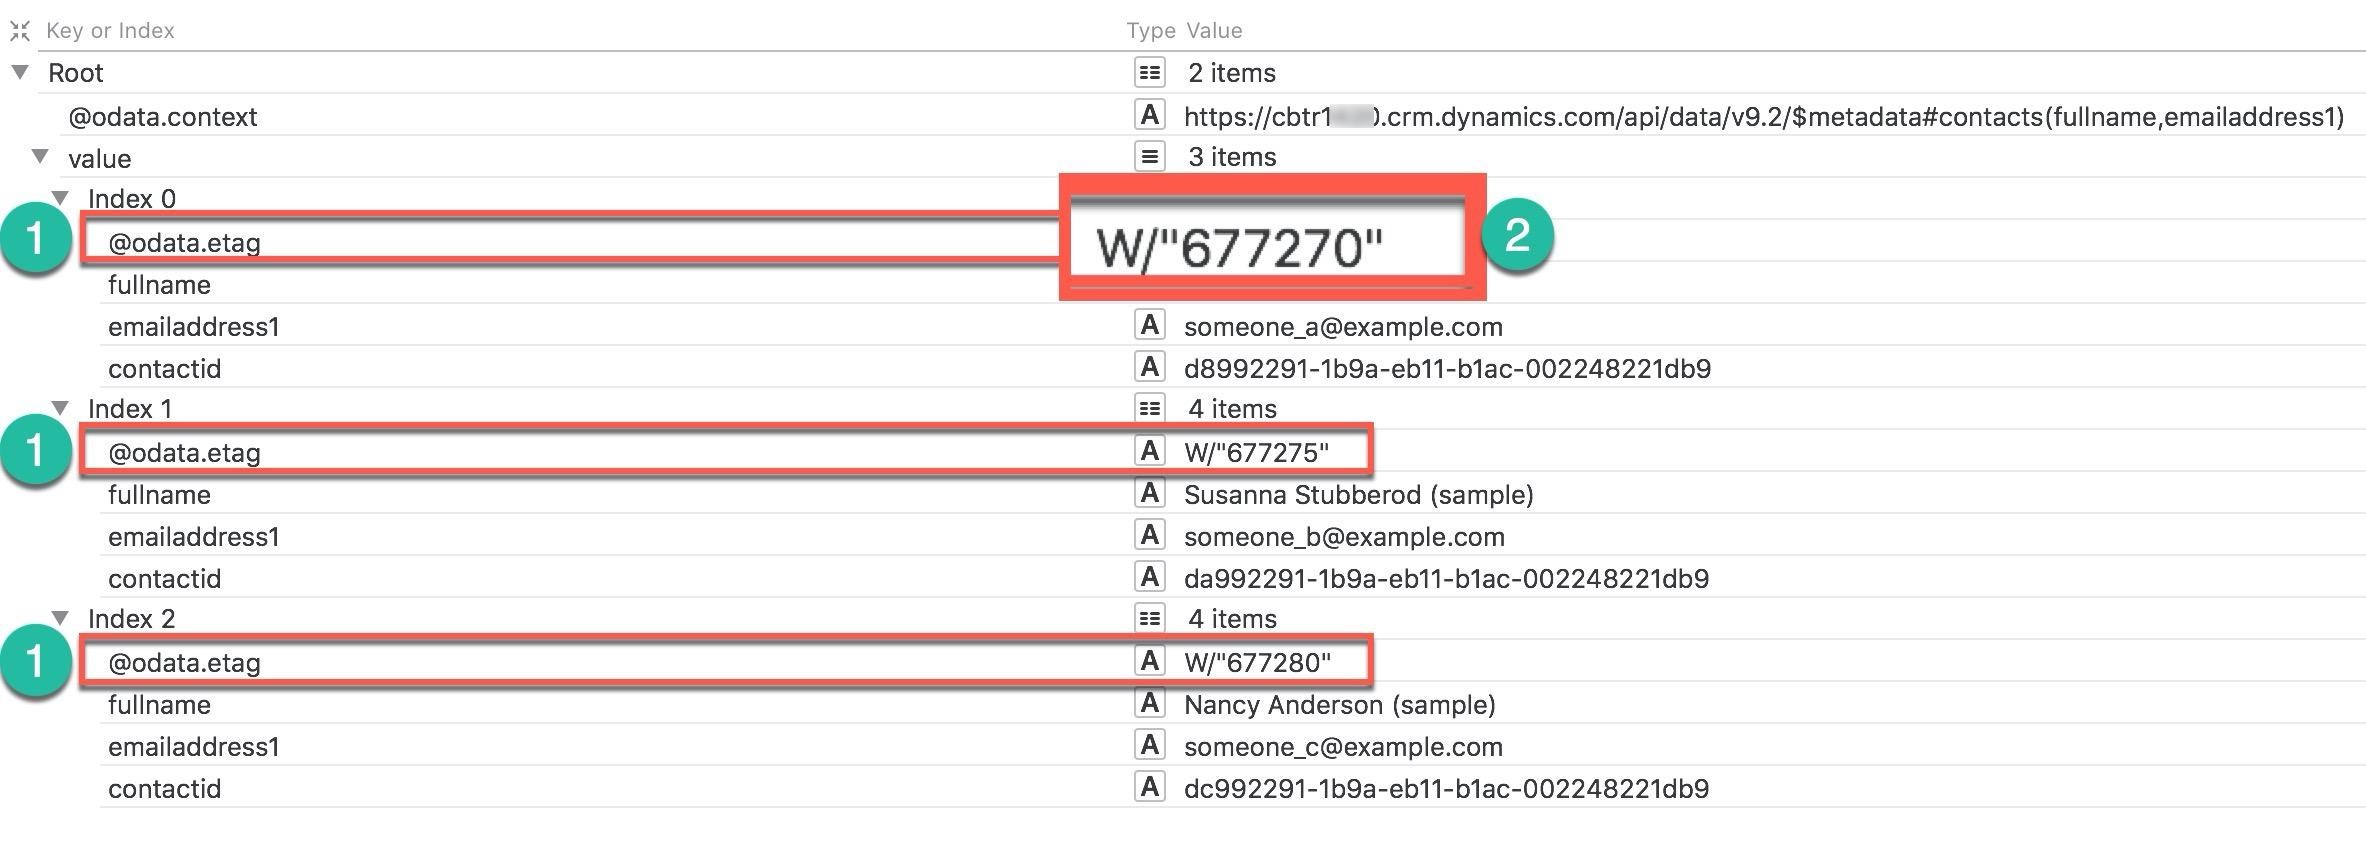Select the emailaddress1 key under Index 1

pyautogui.click(x=194, y=537)
